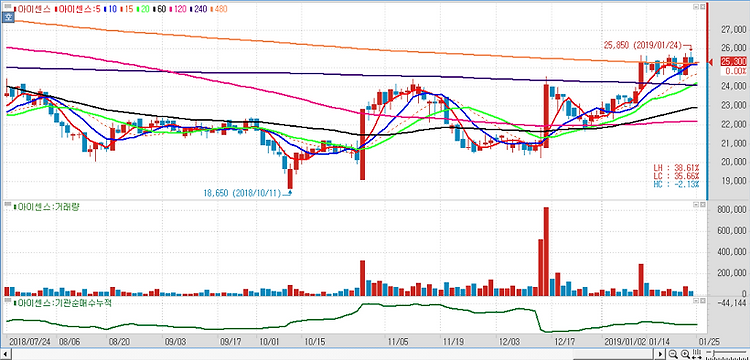Click the 아이센스:거래량 volume legend

[45, 207]
